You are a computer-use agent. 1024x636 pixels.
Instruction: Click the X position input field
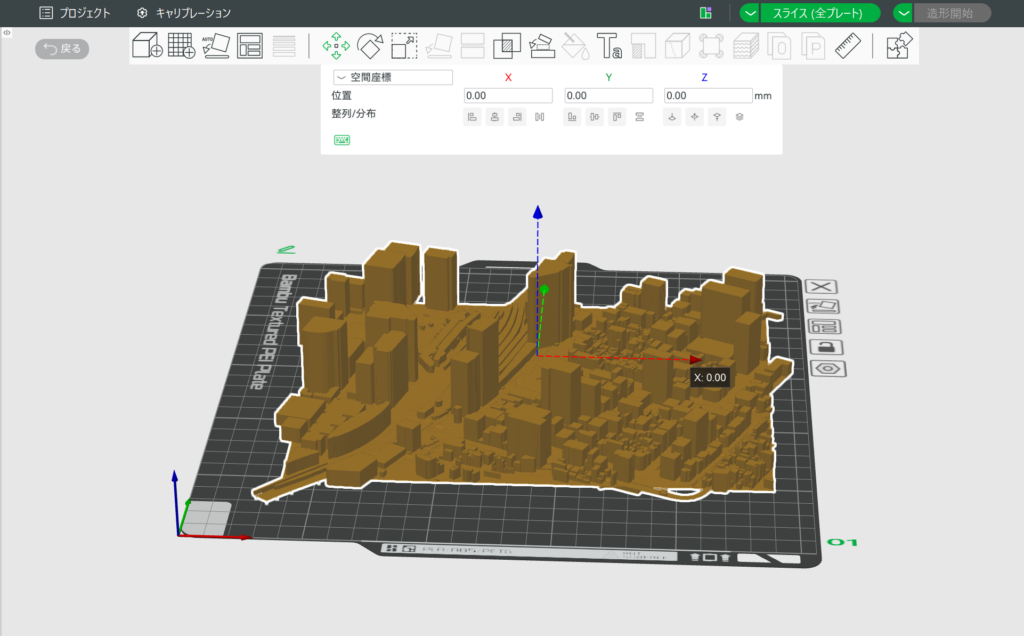[x=508, y=96]
